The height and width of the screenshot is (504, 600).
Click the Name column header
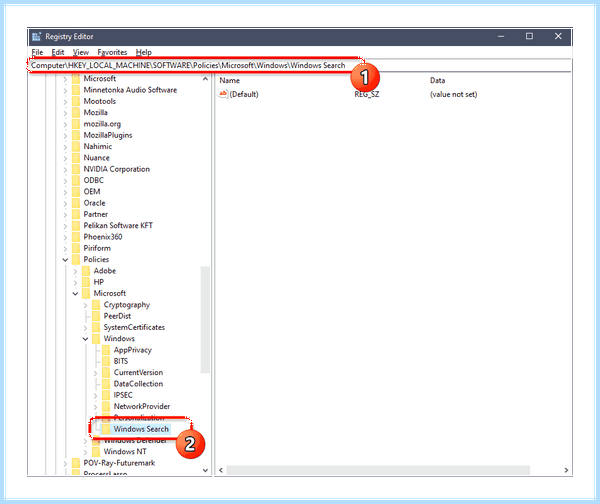point(230,80)
